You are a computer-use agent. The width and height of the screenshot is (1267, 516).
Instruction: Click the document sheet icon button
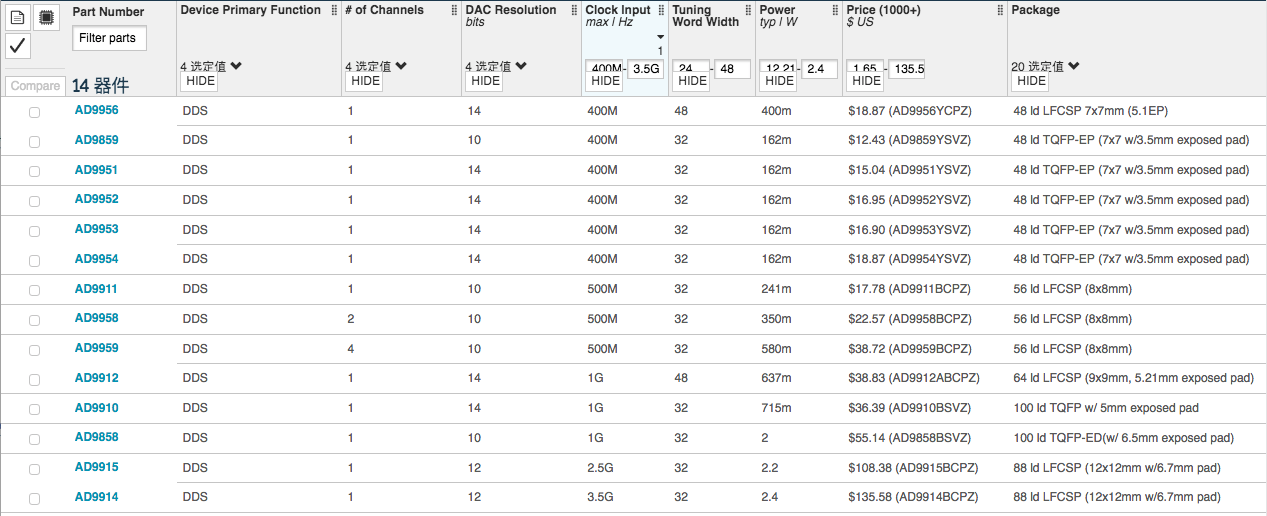pyautogui.click(x=18, y=17)
